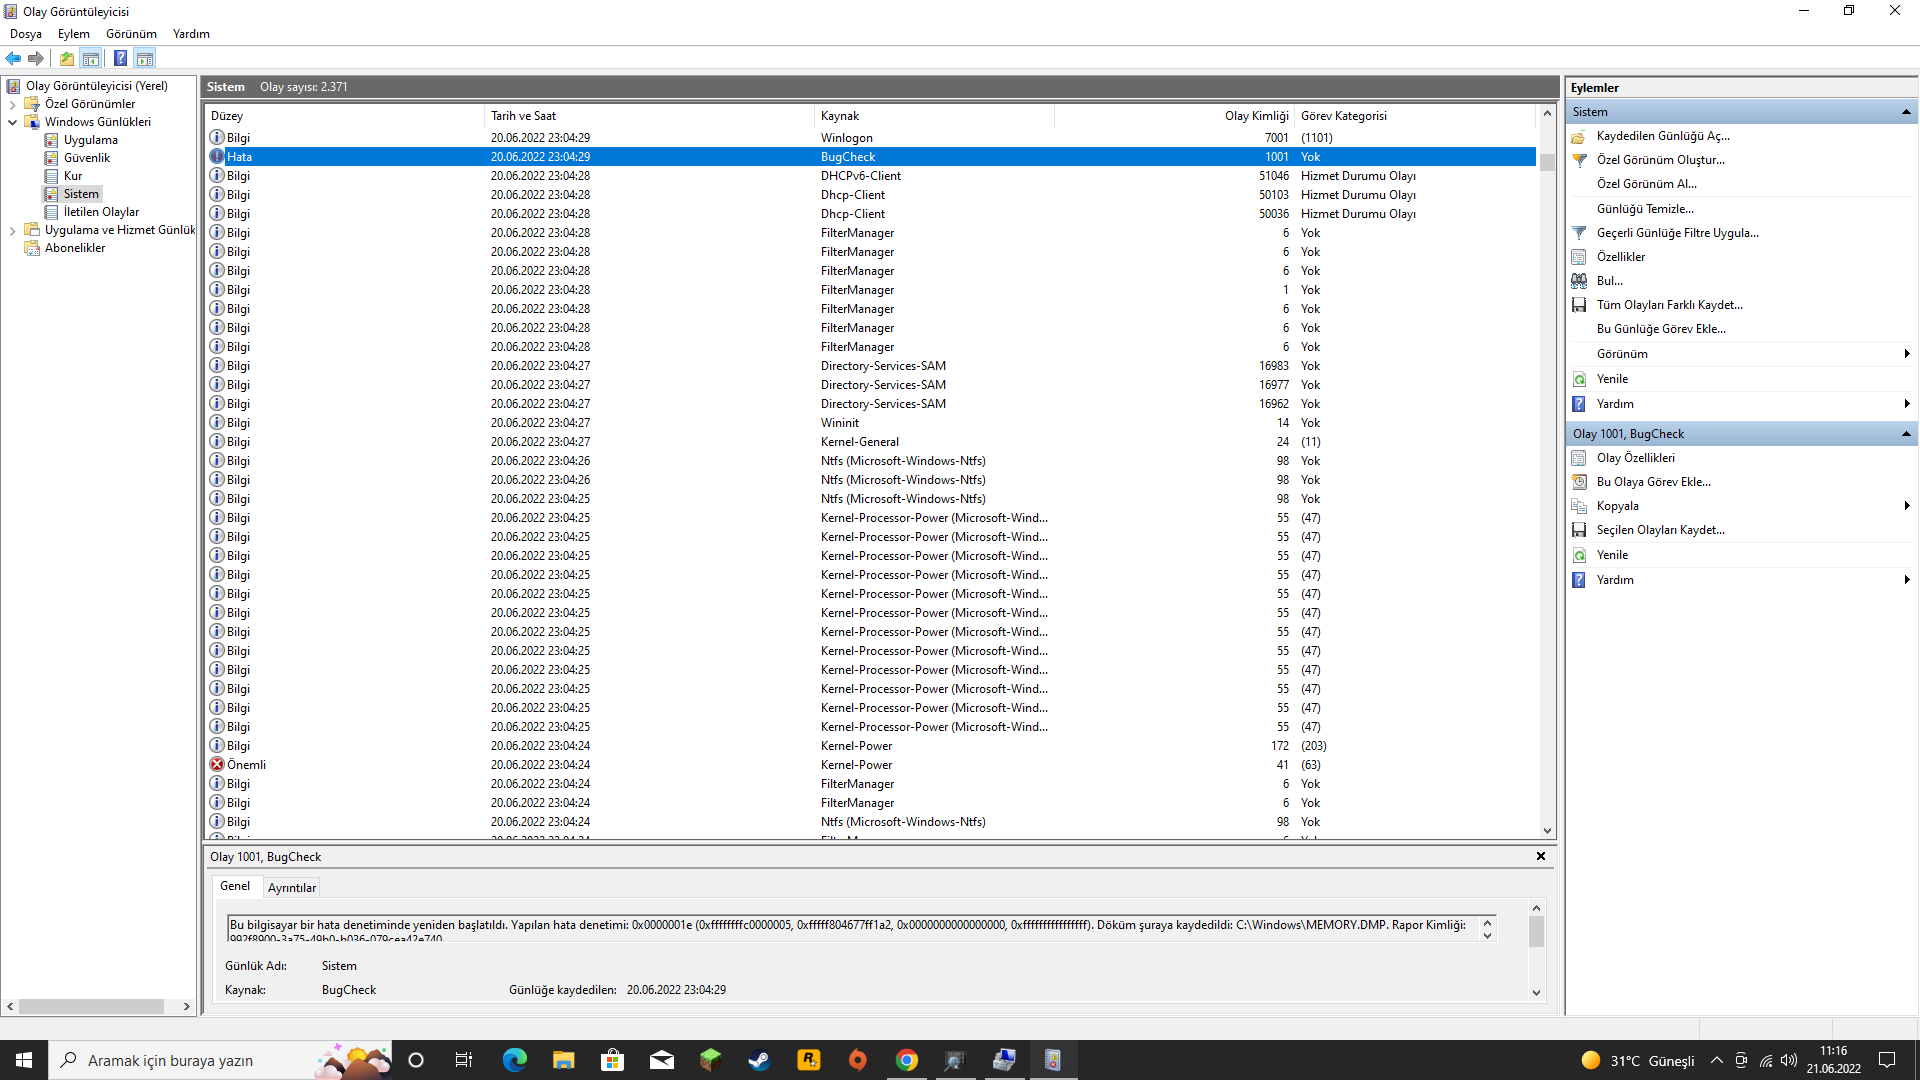Viewport: 1920px width, 1080px height.
Task: Click the Önemli critical error Kernel-Power event
Action: point(246,765)
